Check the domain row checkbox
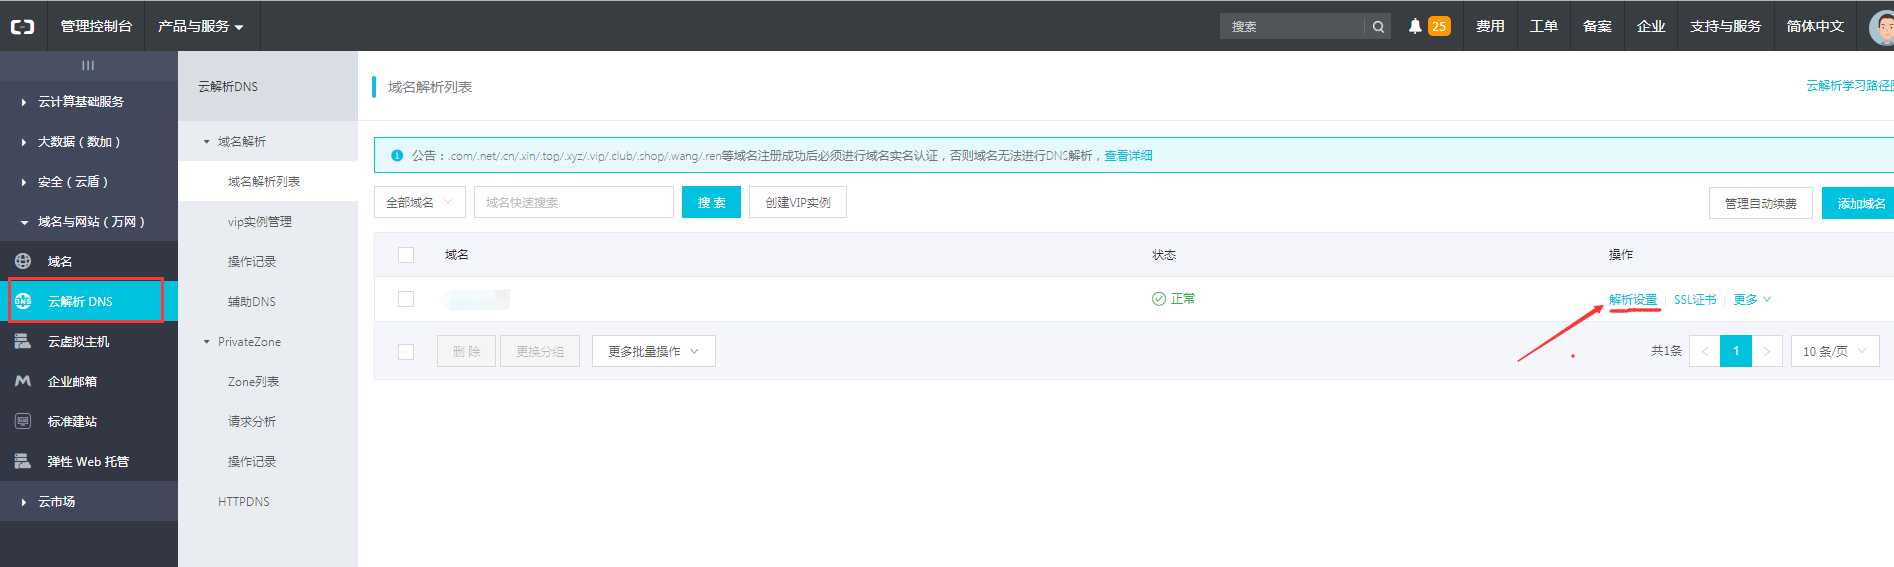The image size is (1894, 567). coord(406,299)
